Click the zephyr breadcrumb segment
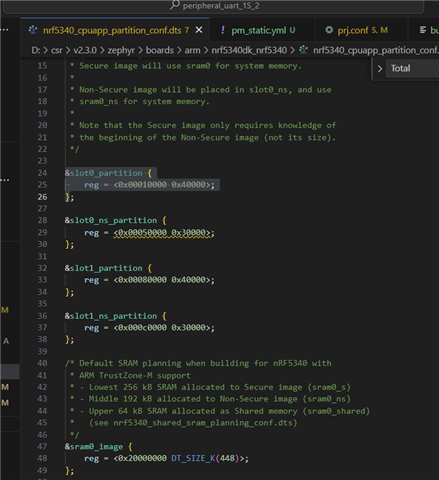 pyautogui.click(x=121, y=50)
